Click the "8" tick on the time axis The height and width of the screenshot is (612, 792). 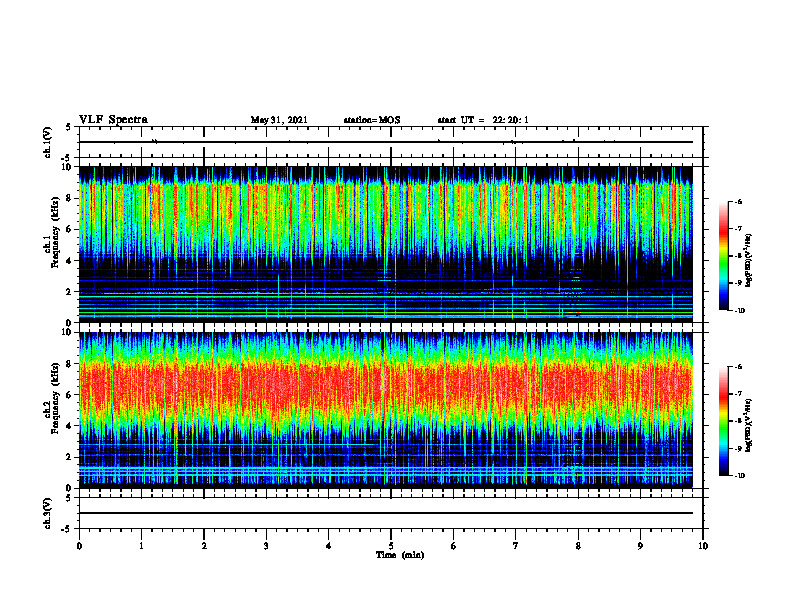point(578,546)
